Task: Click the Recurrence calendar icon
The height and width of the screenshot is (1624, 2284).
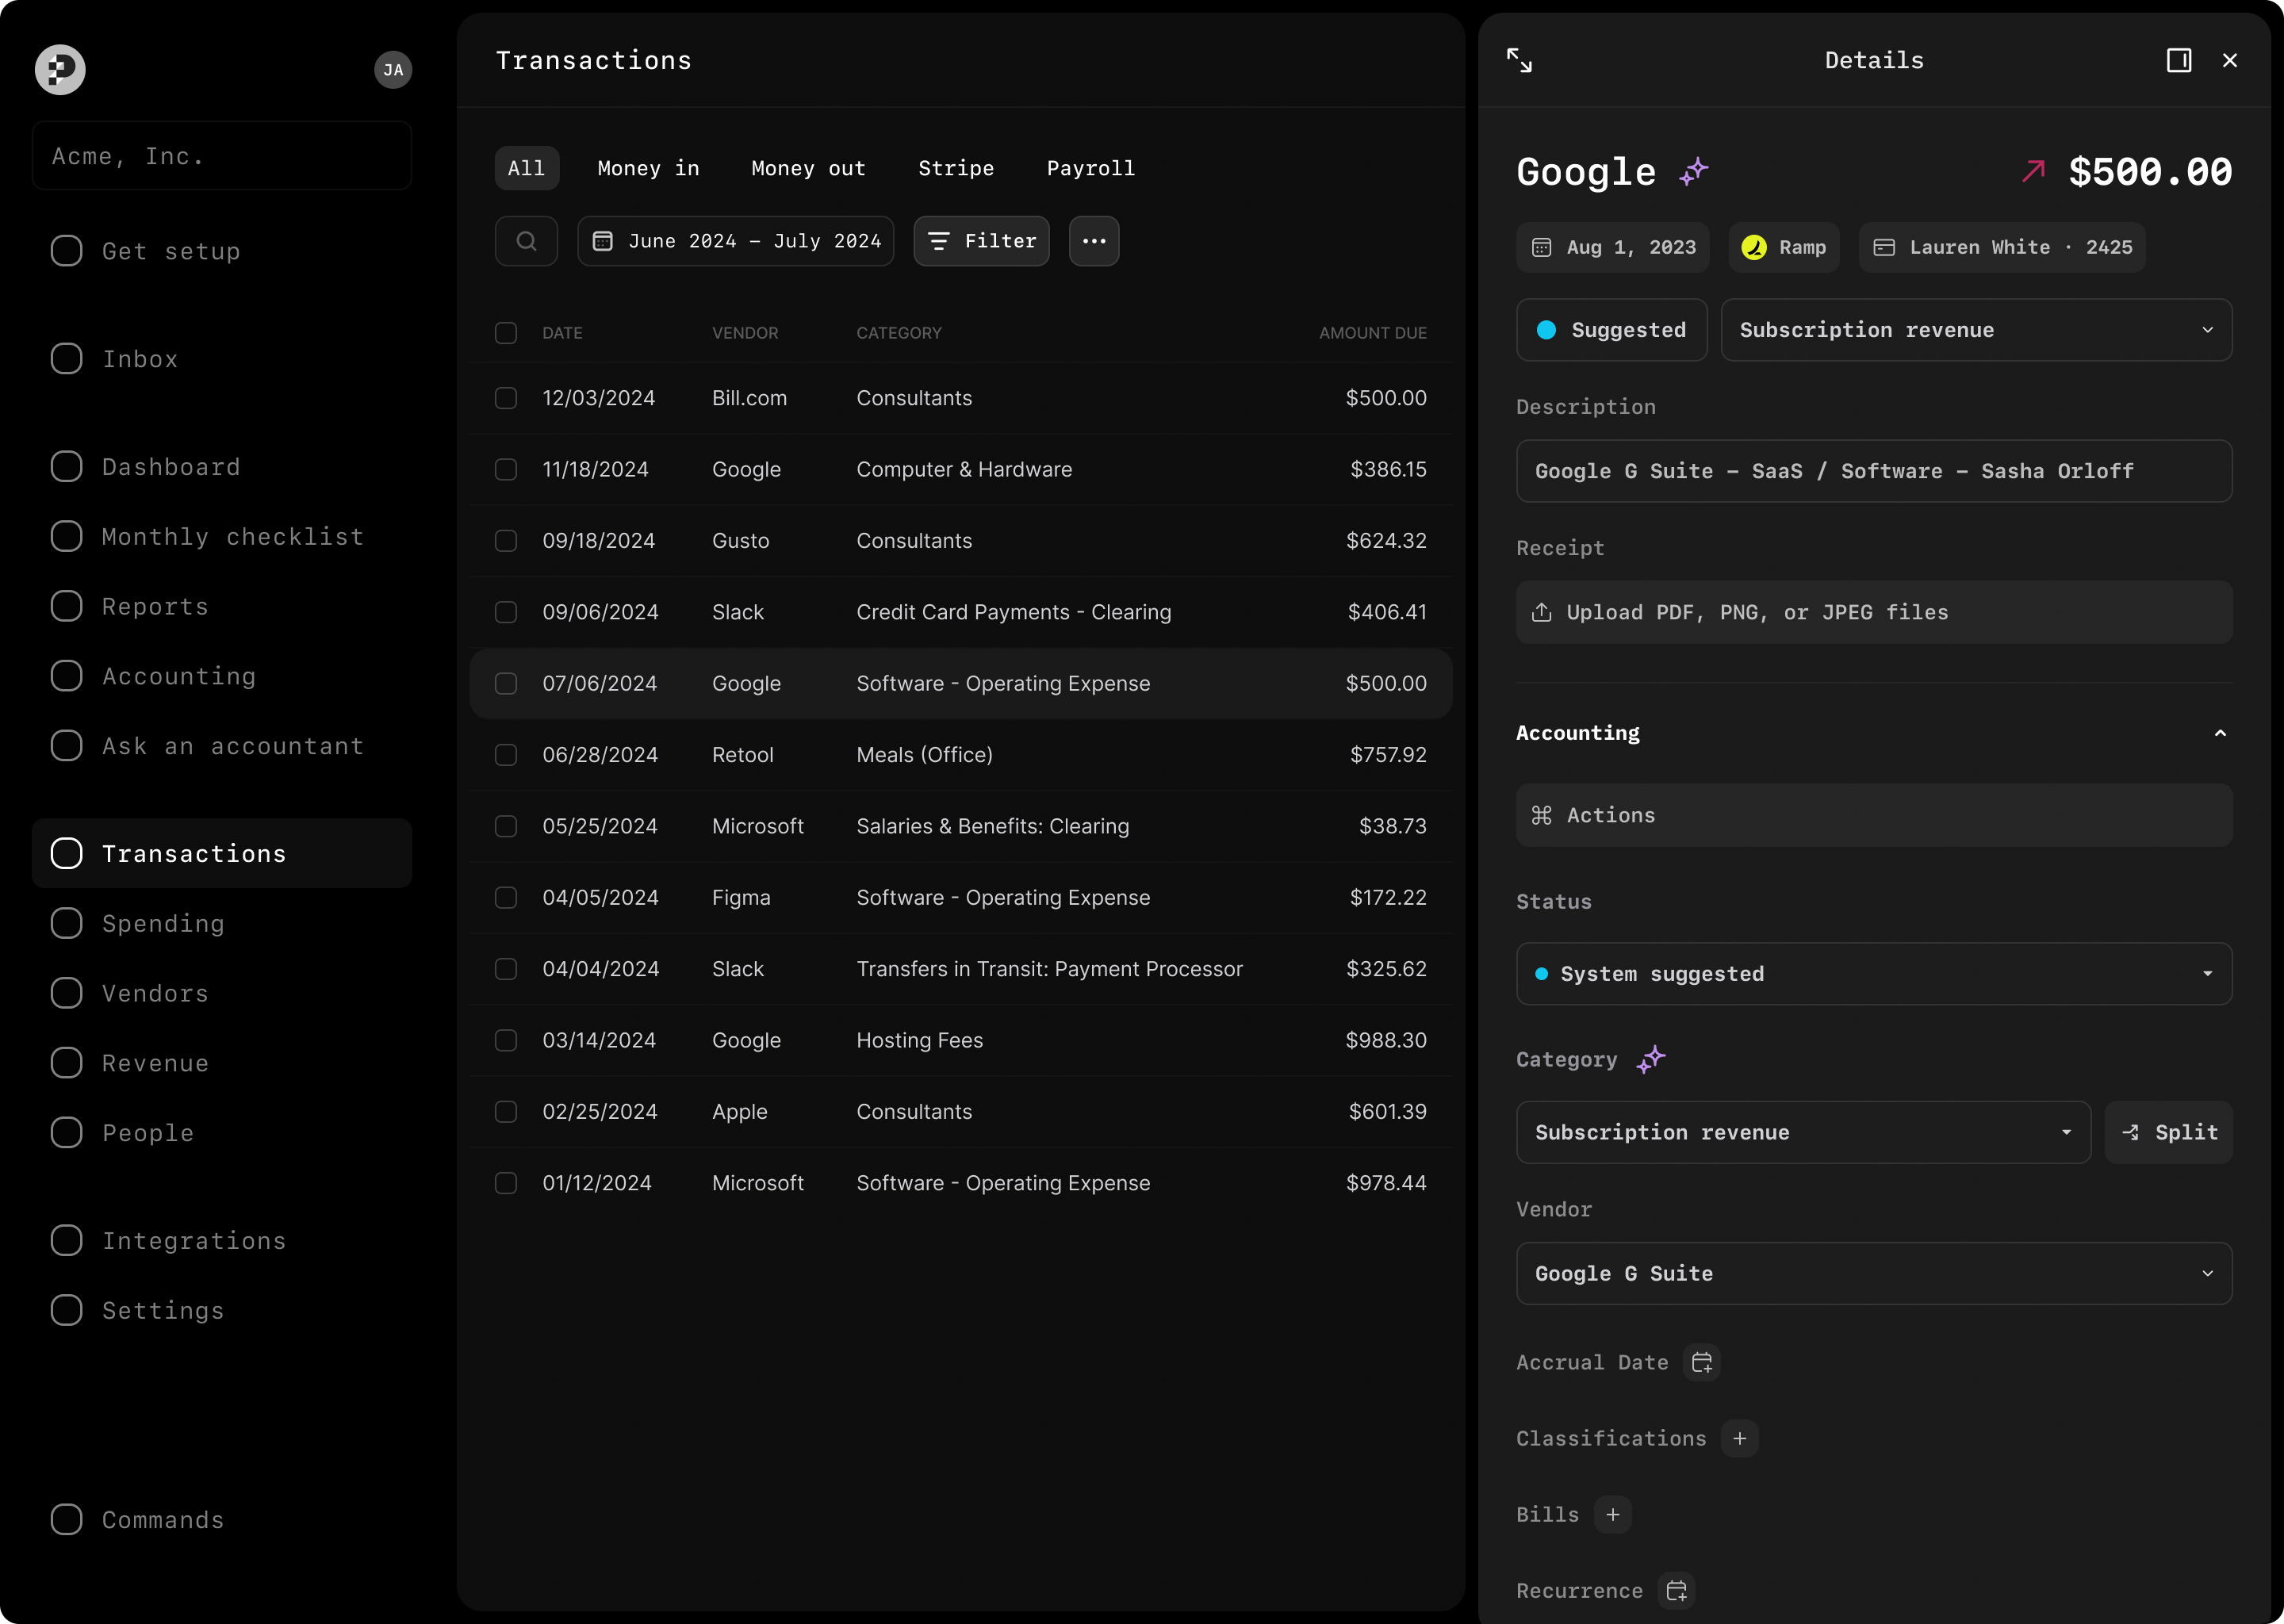Action: point(1676,1590)
